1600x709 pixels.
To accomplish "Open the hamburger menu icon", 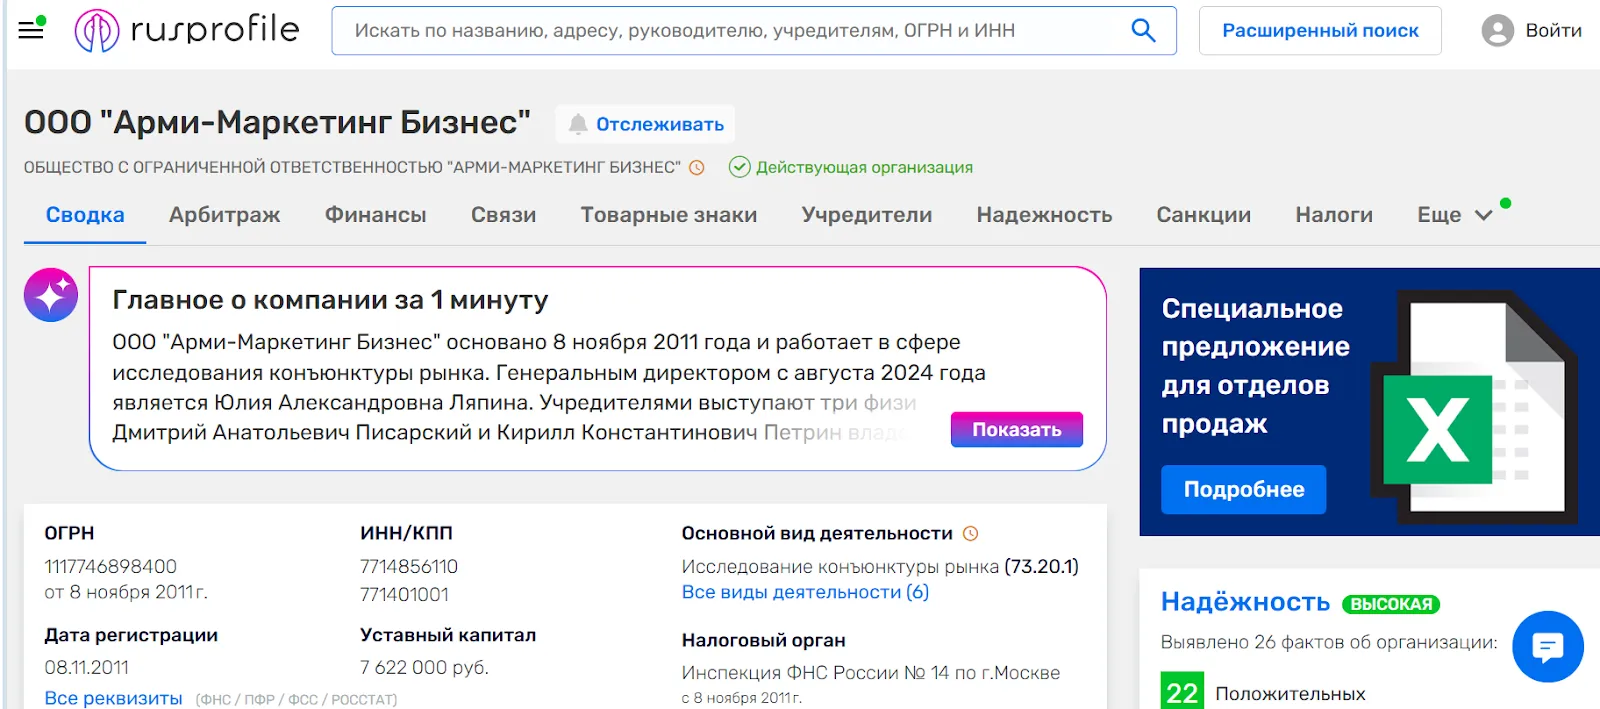I will click(31, 29).
